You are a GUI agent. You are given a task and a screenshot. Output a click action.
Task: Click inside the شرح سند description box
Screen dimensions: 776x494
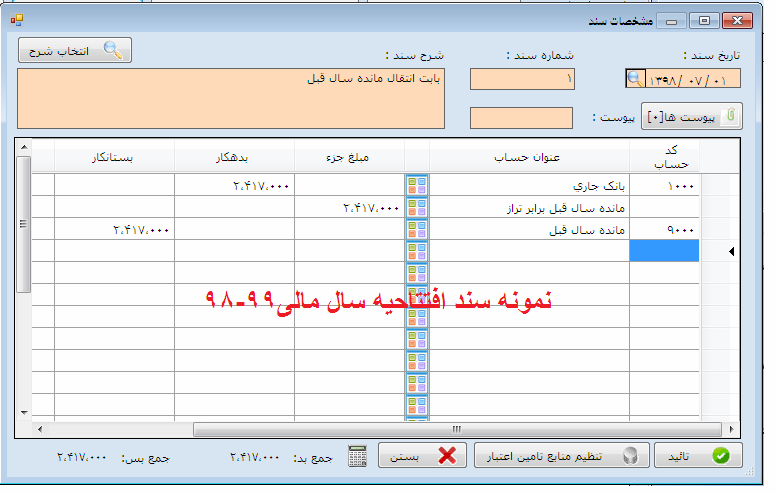click(232, 98)
